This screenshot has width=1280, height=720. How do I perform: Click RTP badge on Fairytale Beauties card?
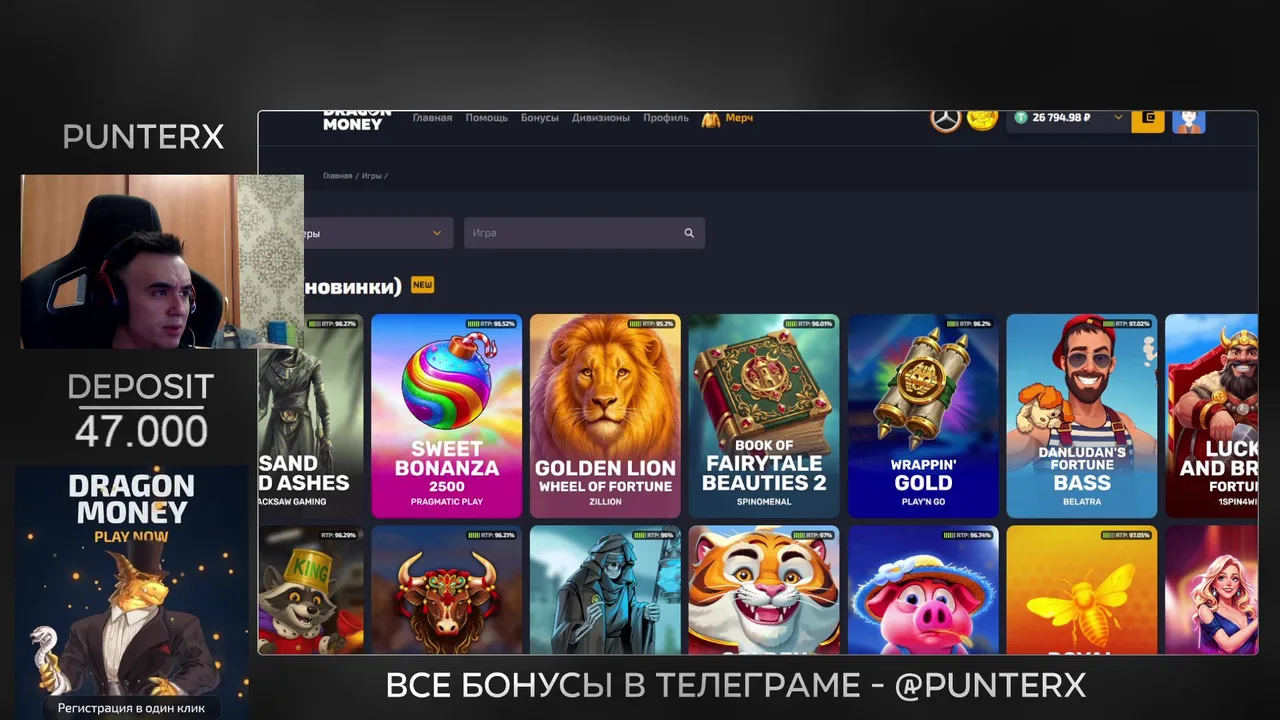[x=808, y=324]
